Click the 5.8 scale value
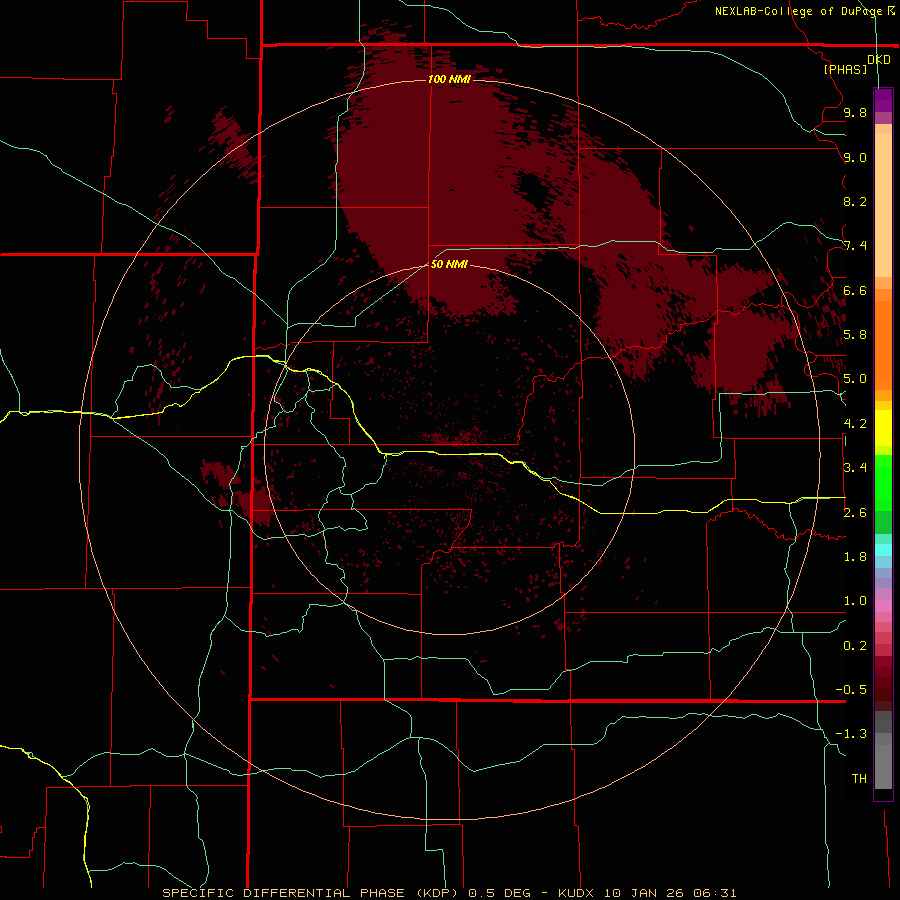900x900 pixels. (855, 335)
